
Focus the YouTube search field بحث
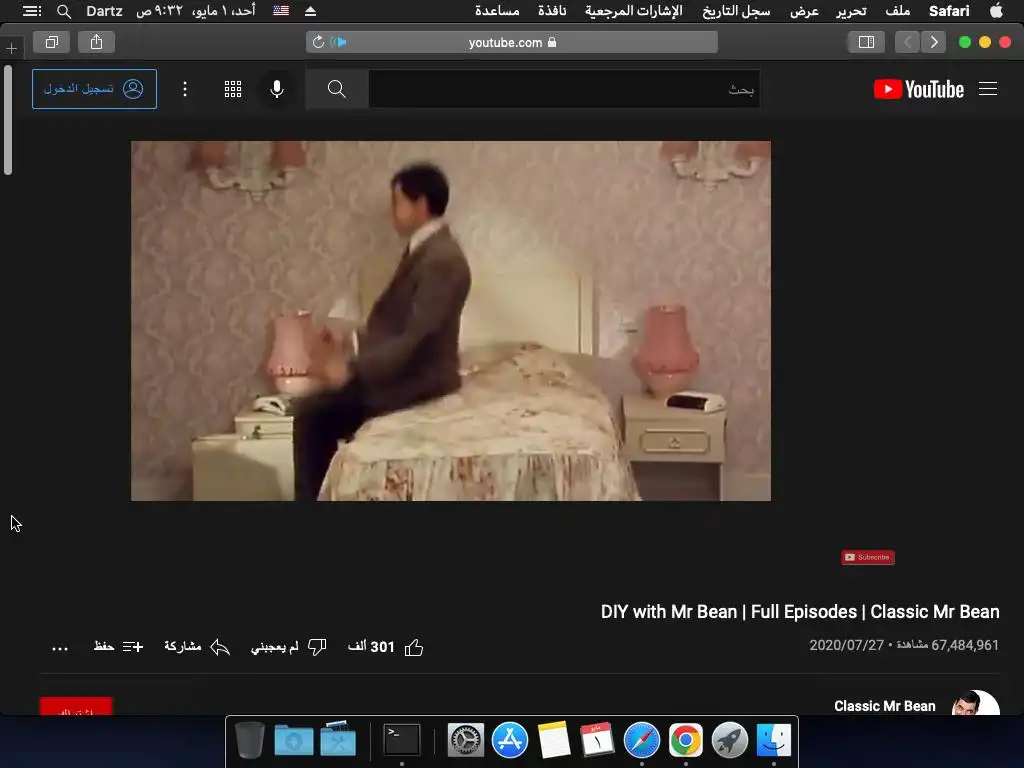[x=564, y=89]
